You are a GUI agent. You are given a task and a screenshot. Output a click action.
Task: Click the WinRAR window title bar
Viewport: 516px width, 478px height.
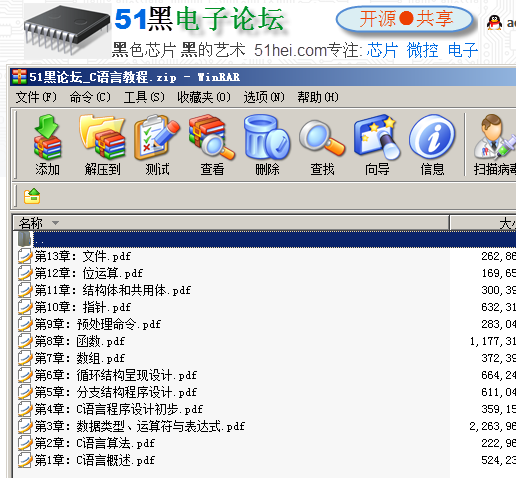tap(263, 77)
